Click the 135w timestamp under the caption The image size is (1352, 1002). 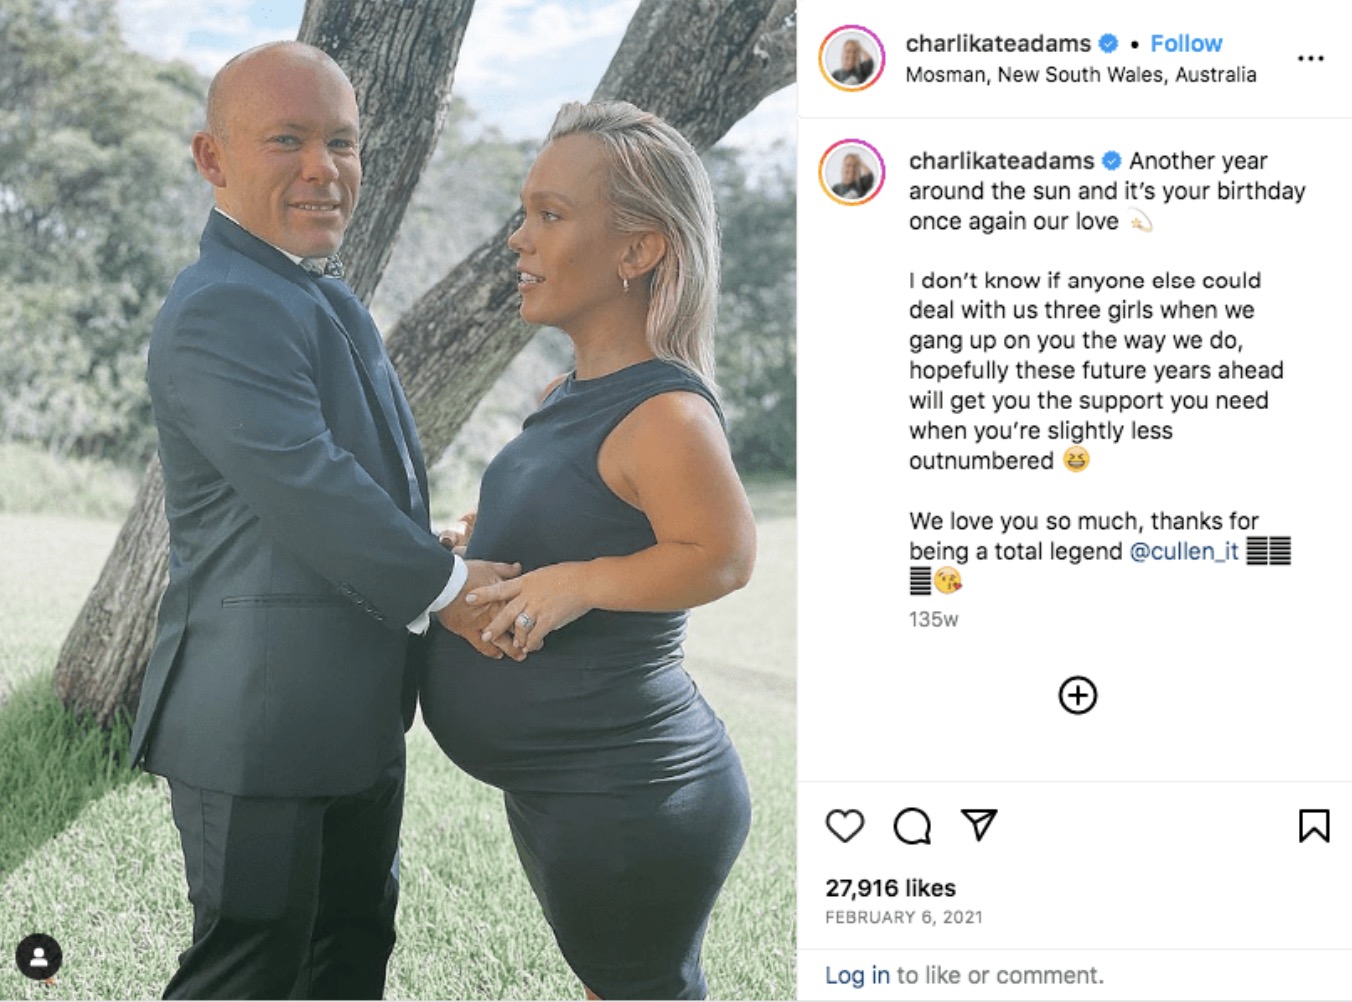pyautogui.click(x=933, y=620)
